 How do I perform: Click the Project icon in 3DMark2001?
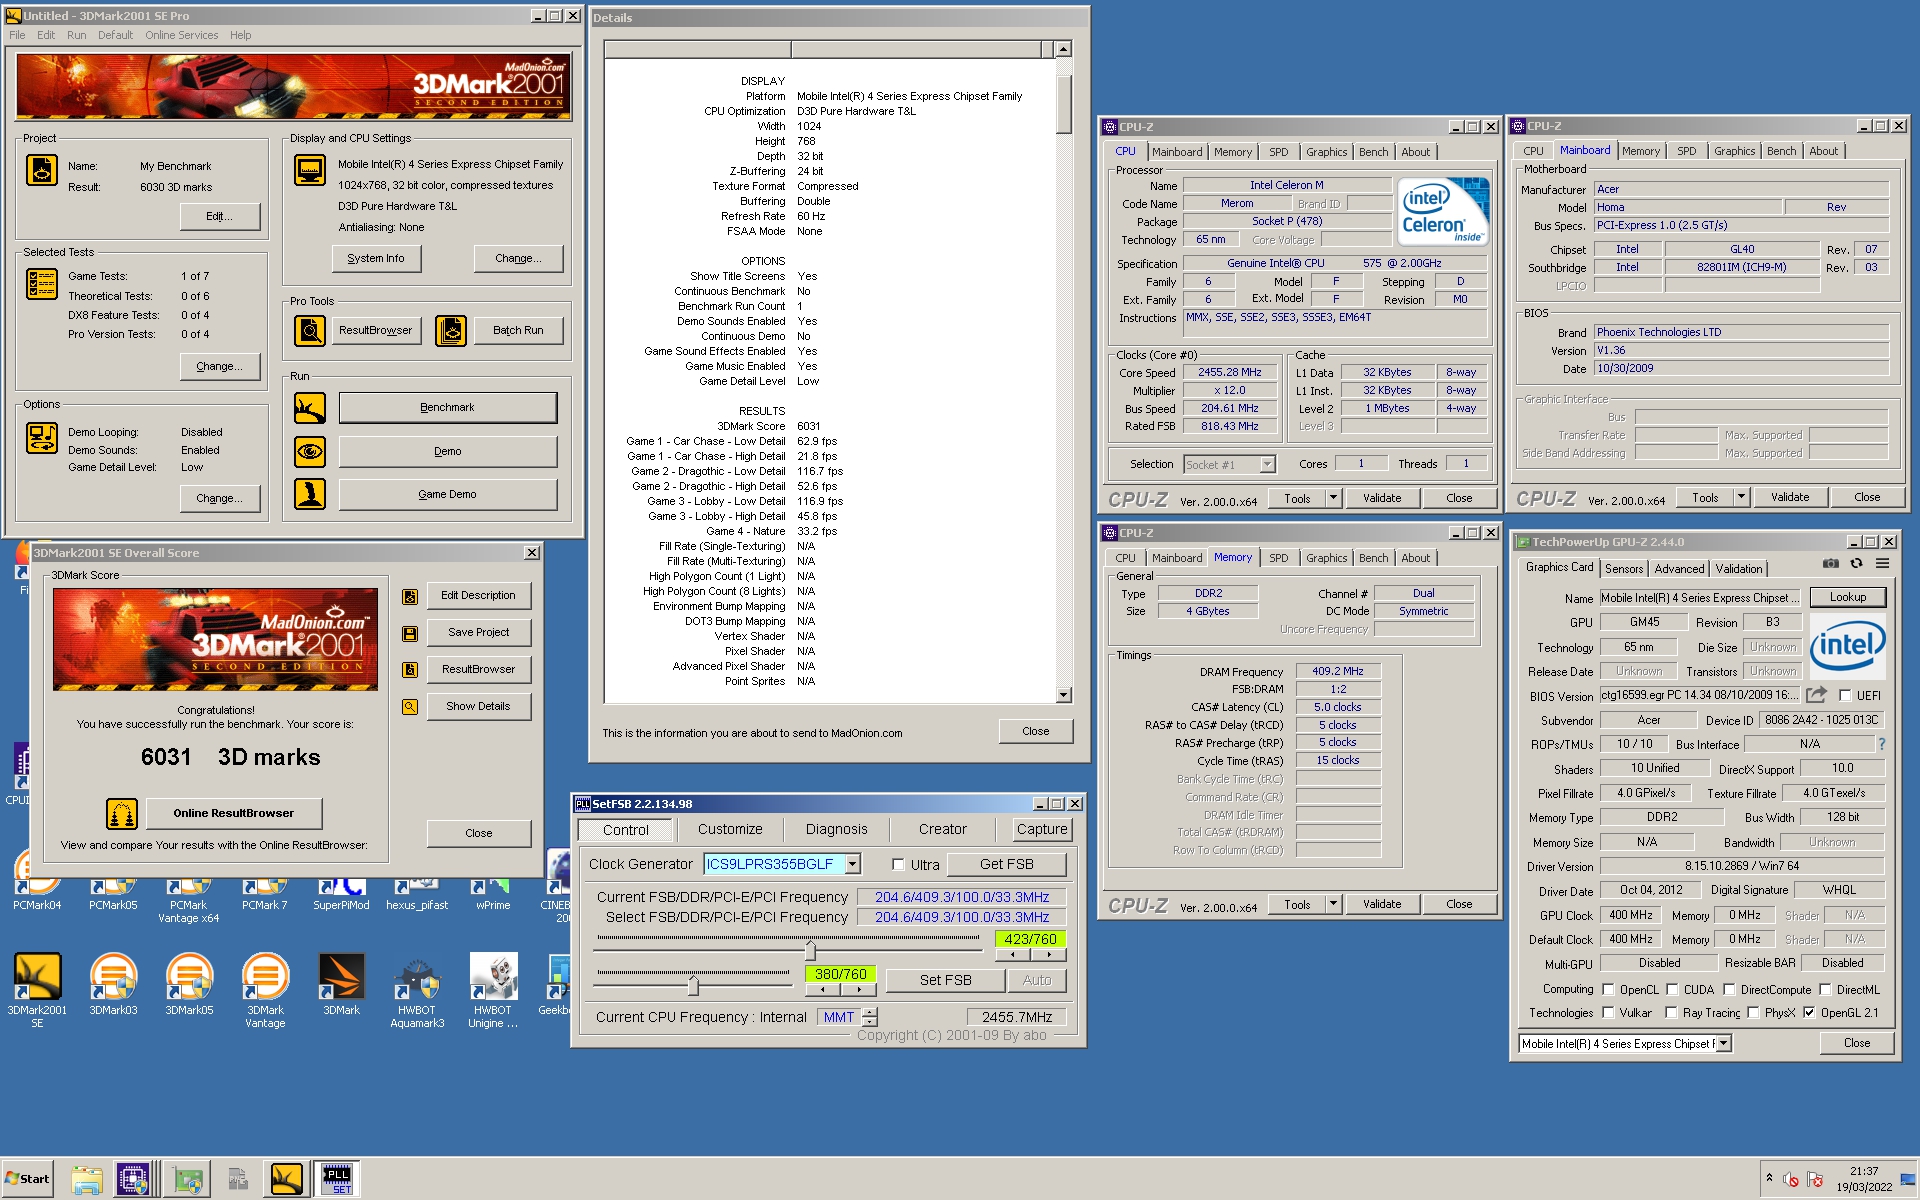(x=41, y=170)
